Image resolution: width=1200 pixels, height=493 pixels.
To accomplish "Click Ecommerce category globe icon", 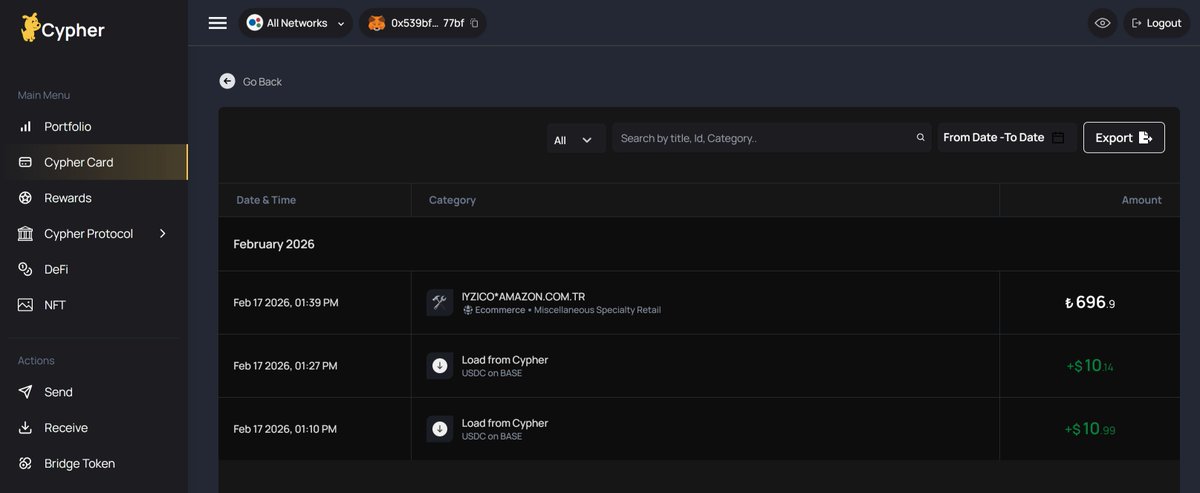I will click(467, 310).
